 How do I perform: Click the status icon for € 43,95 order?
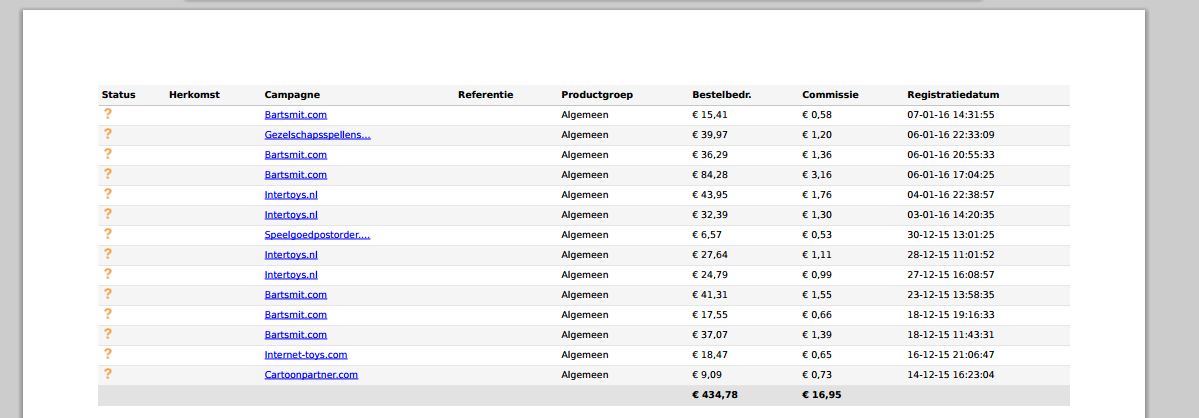pyautogui.click(x=108, y=194)
